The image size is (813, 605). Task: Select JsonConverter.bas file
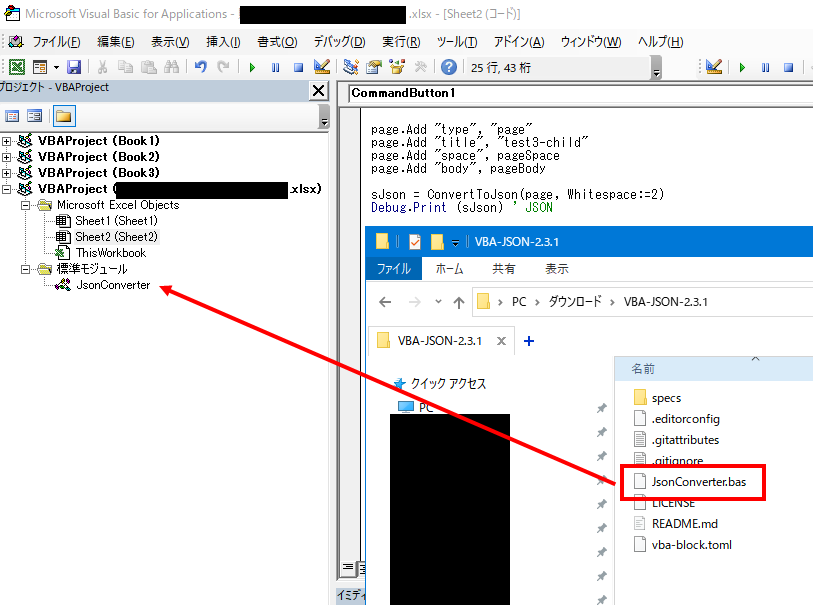point(698,482)
